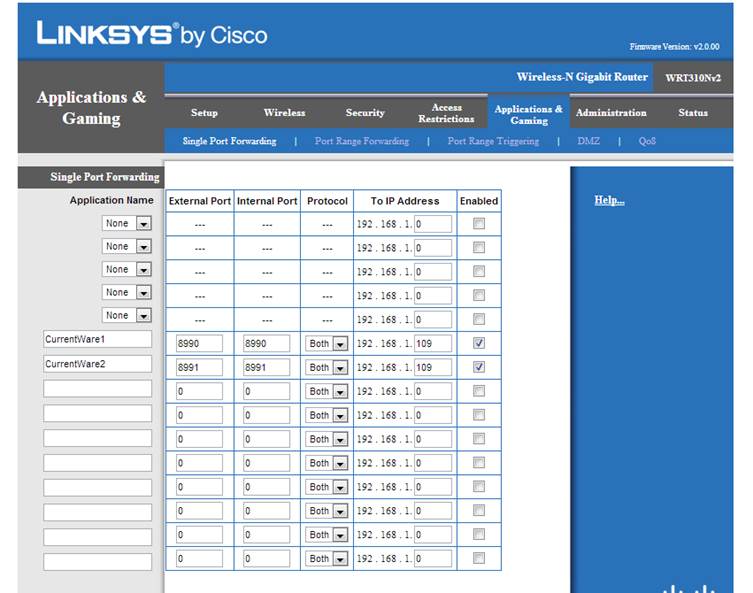Screen dimensions: 753x593
Task: Go to Port Range Triggering subpage
Action: [x=493, y=141]
